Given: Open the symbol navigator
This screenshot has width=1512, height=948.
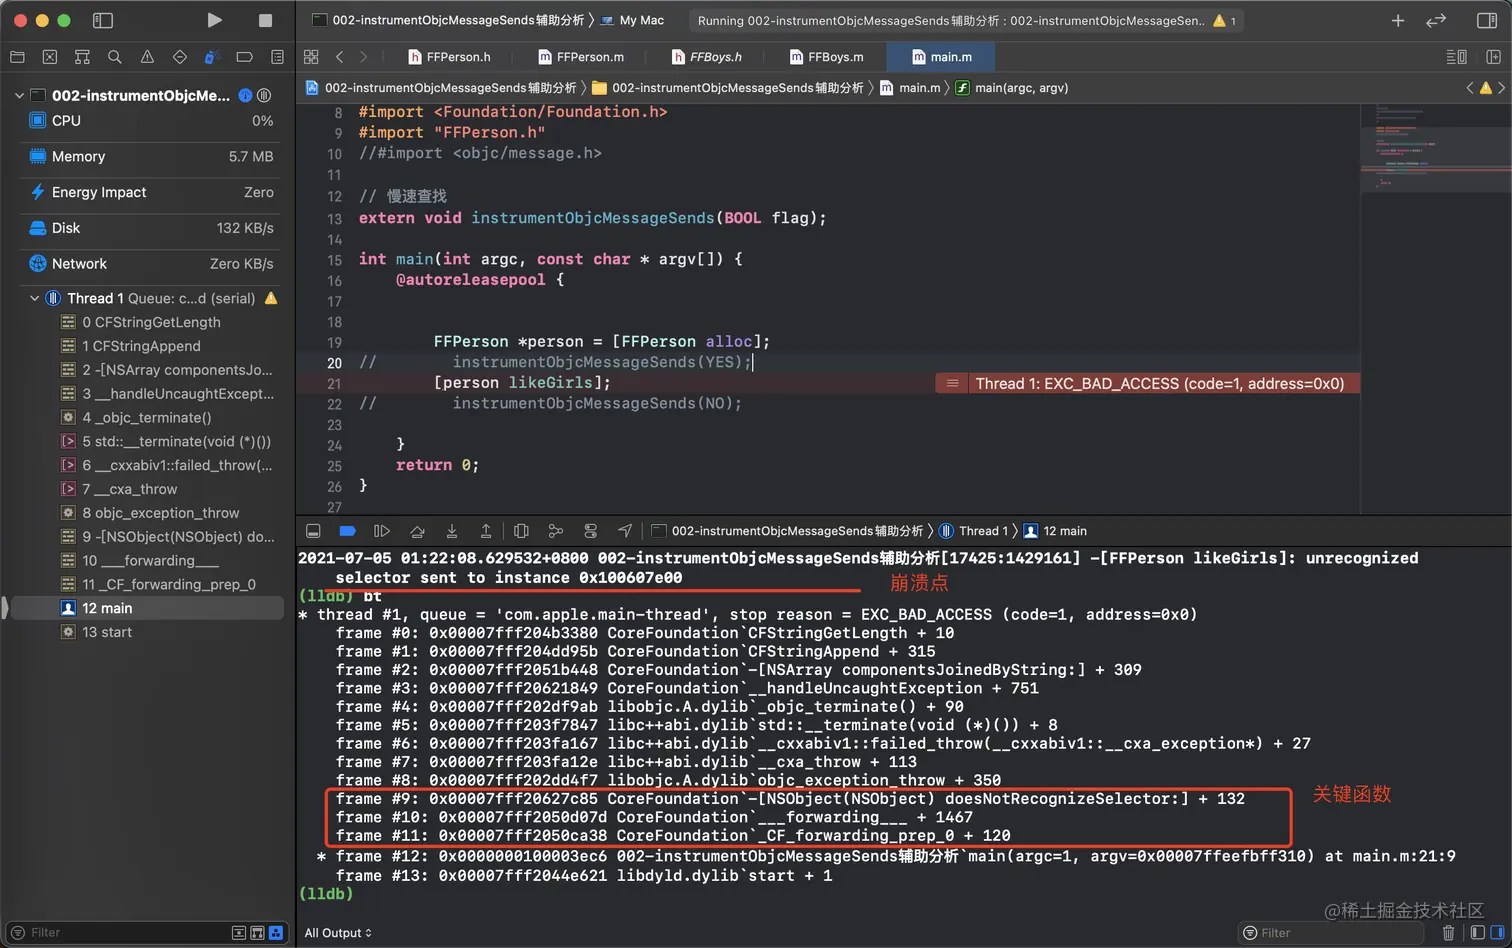Looking at the screenshot, I should click(x=82, y=57).
